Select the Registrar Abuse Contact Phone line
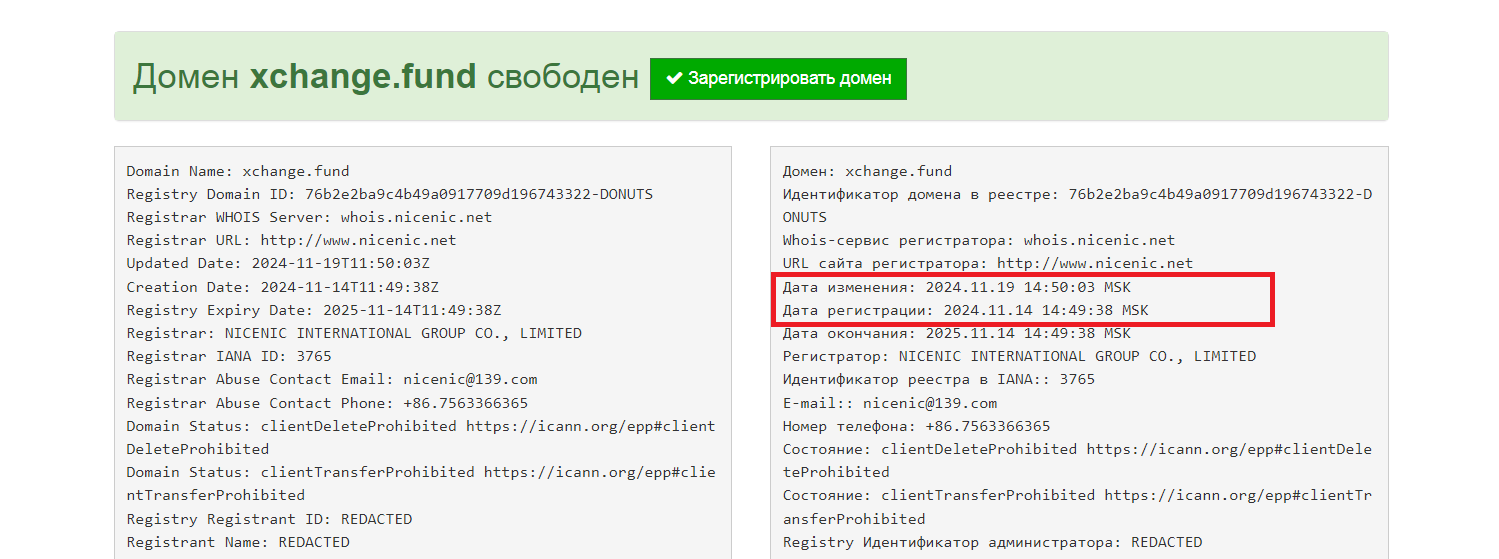 coord(327,403)
